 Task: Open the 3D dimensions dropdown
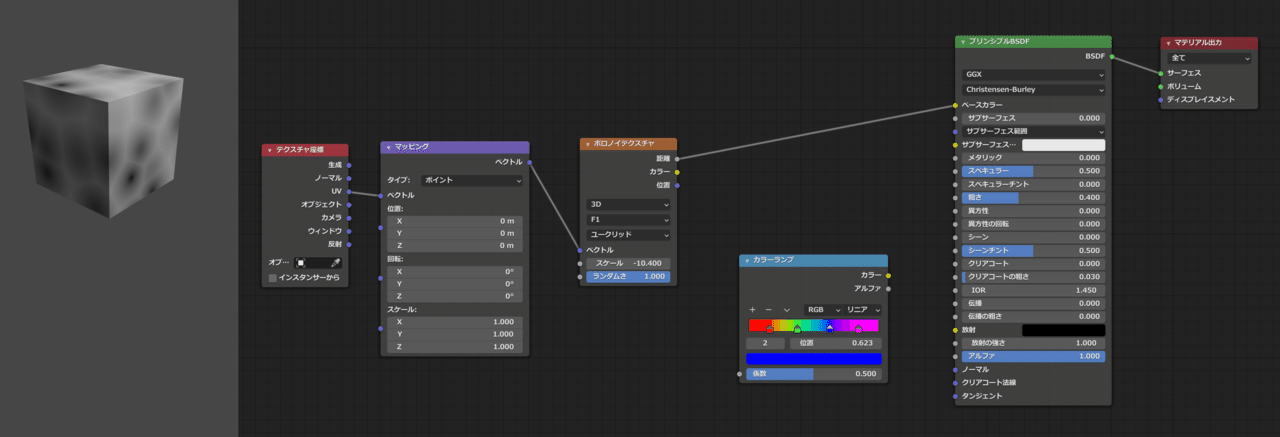pos(628,204)
